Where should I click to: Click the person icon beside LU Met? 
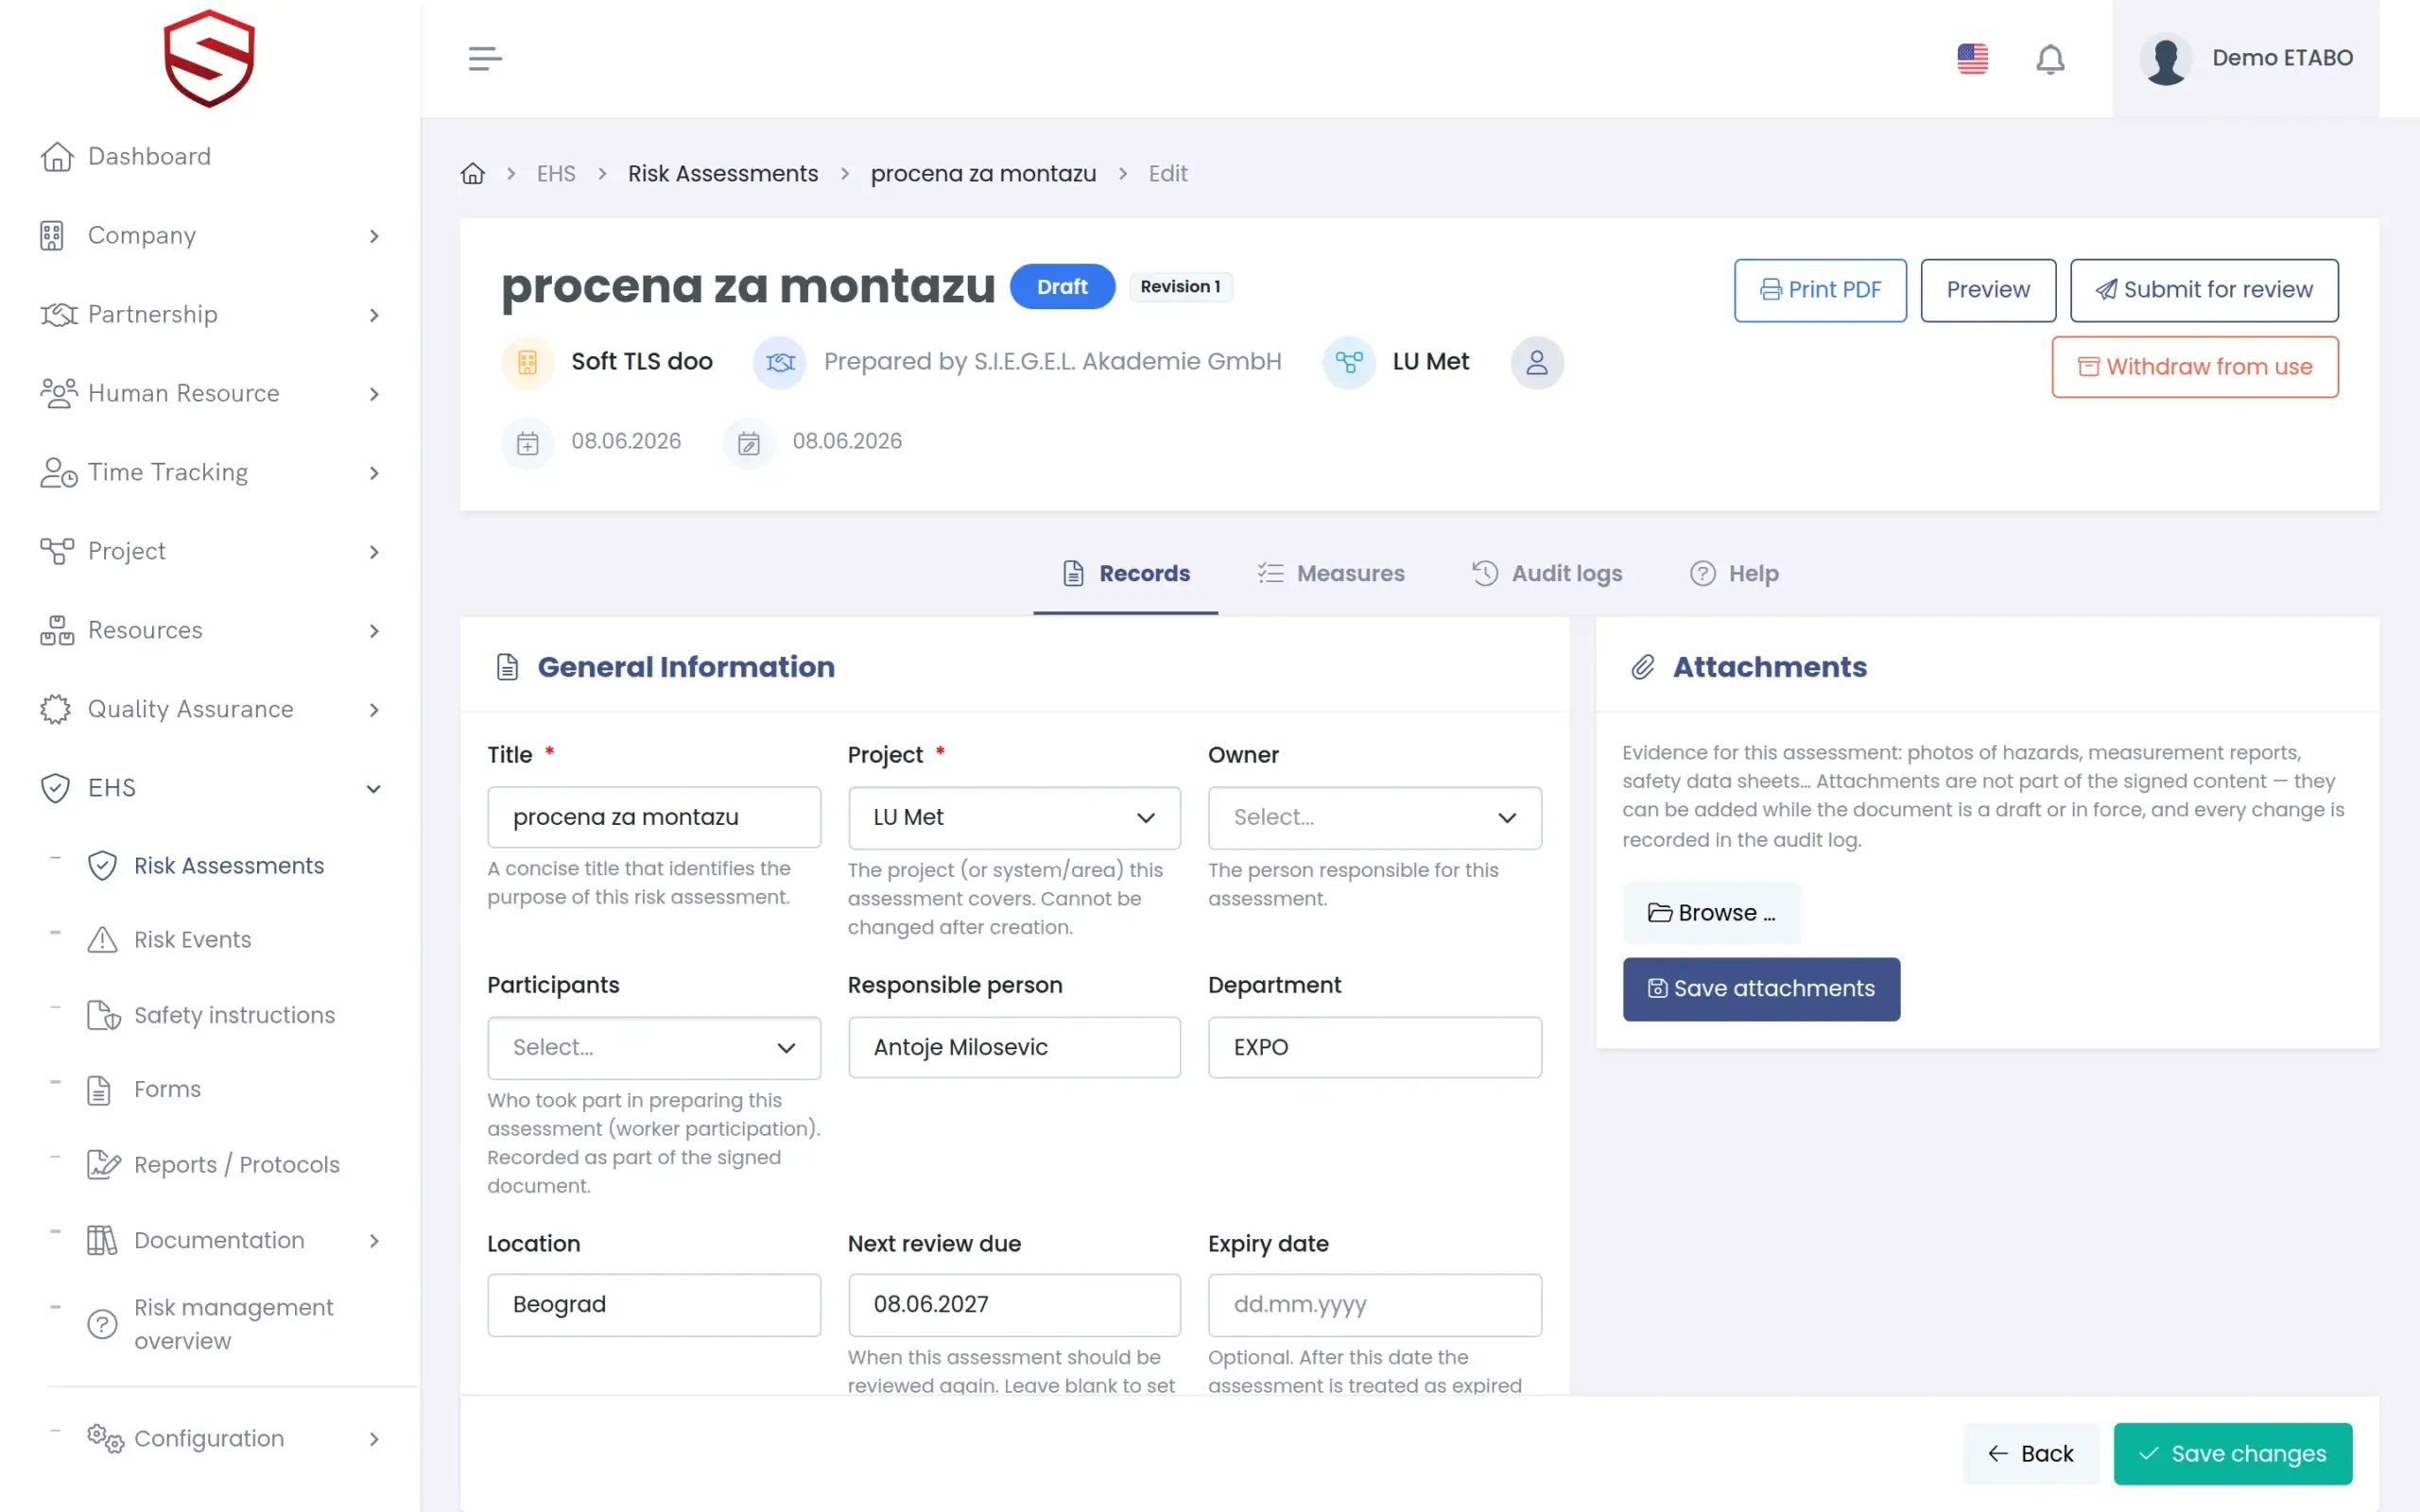coord(1537,362)
